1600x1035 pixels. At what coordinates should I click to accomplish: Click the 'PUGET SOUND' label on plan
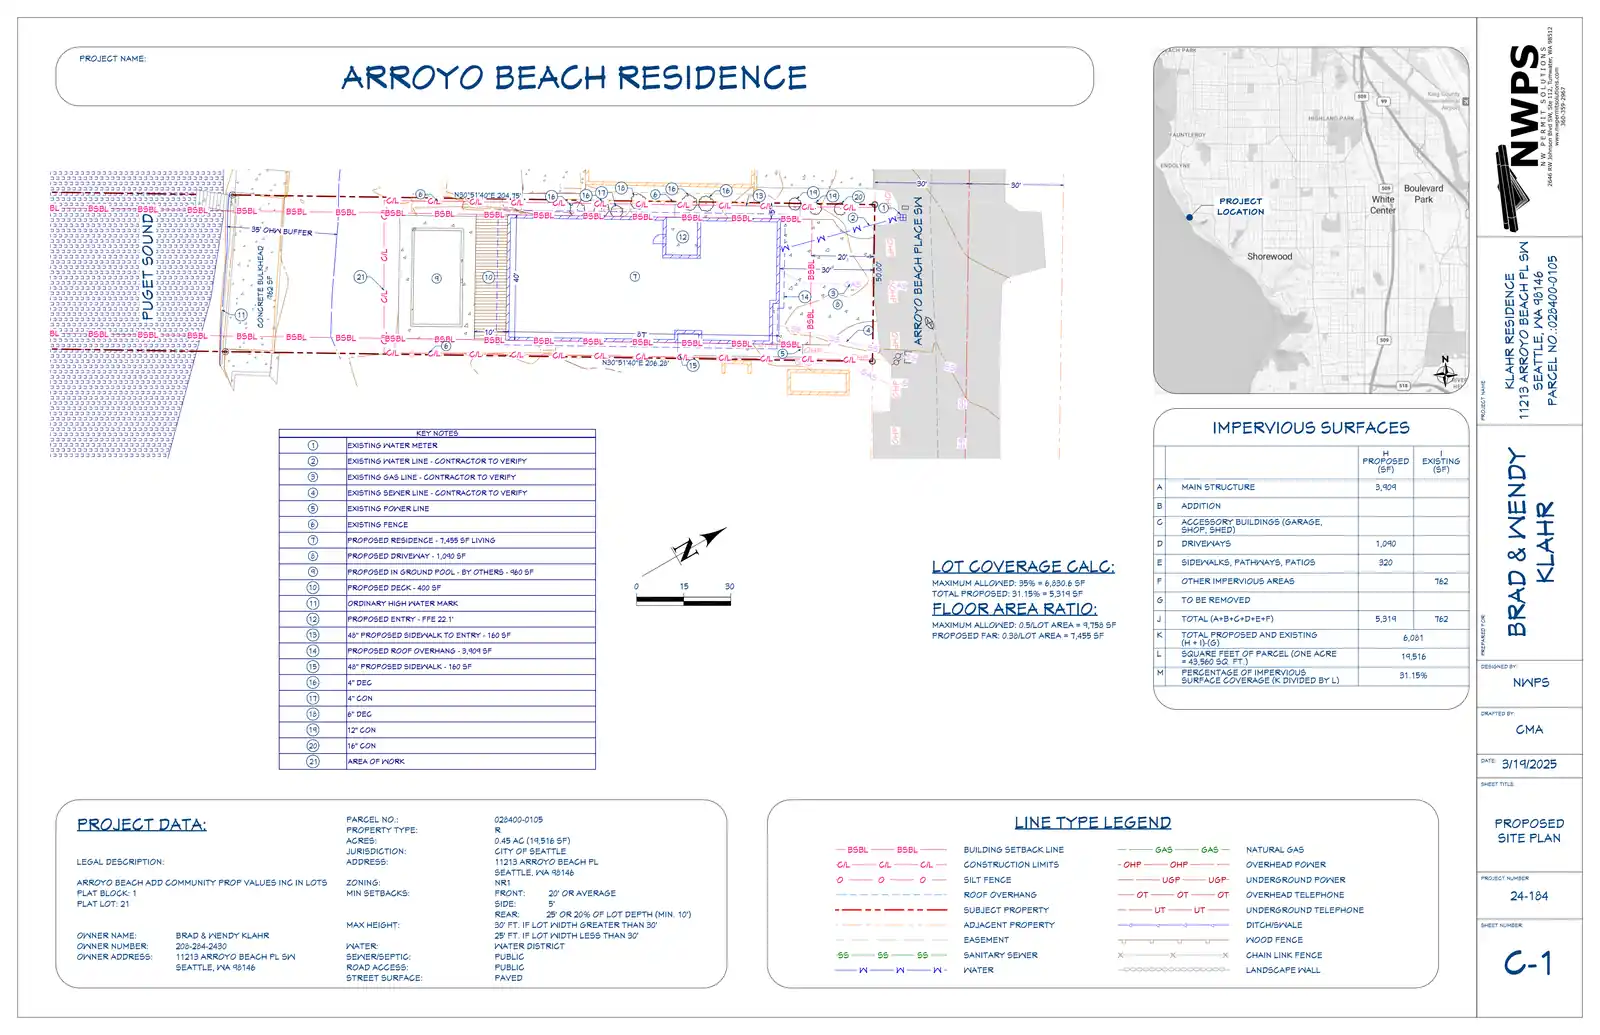(148, 267)
